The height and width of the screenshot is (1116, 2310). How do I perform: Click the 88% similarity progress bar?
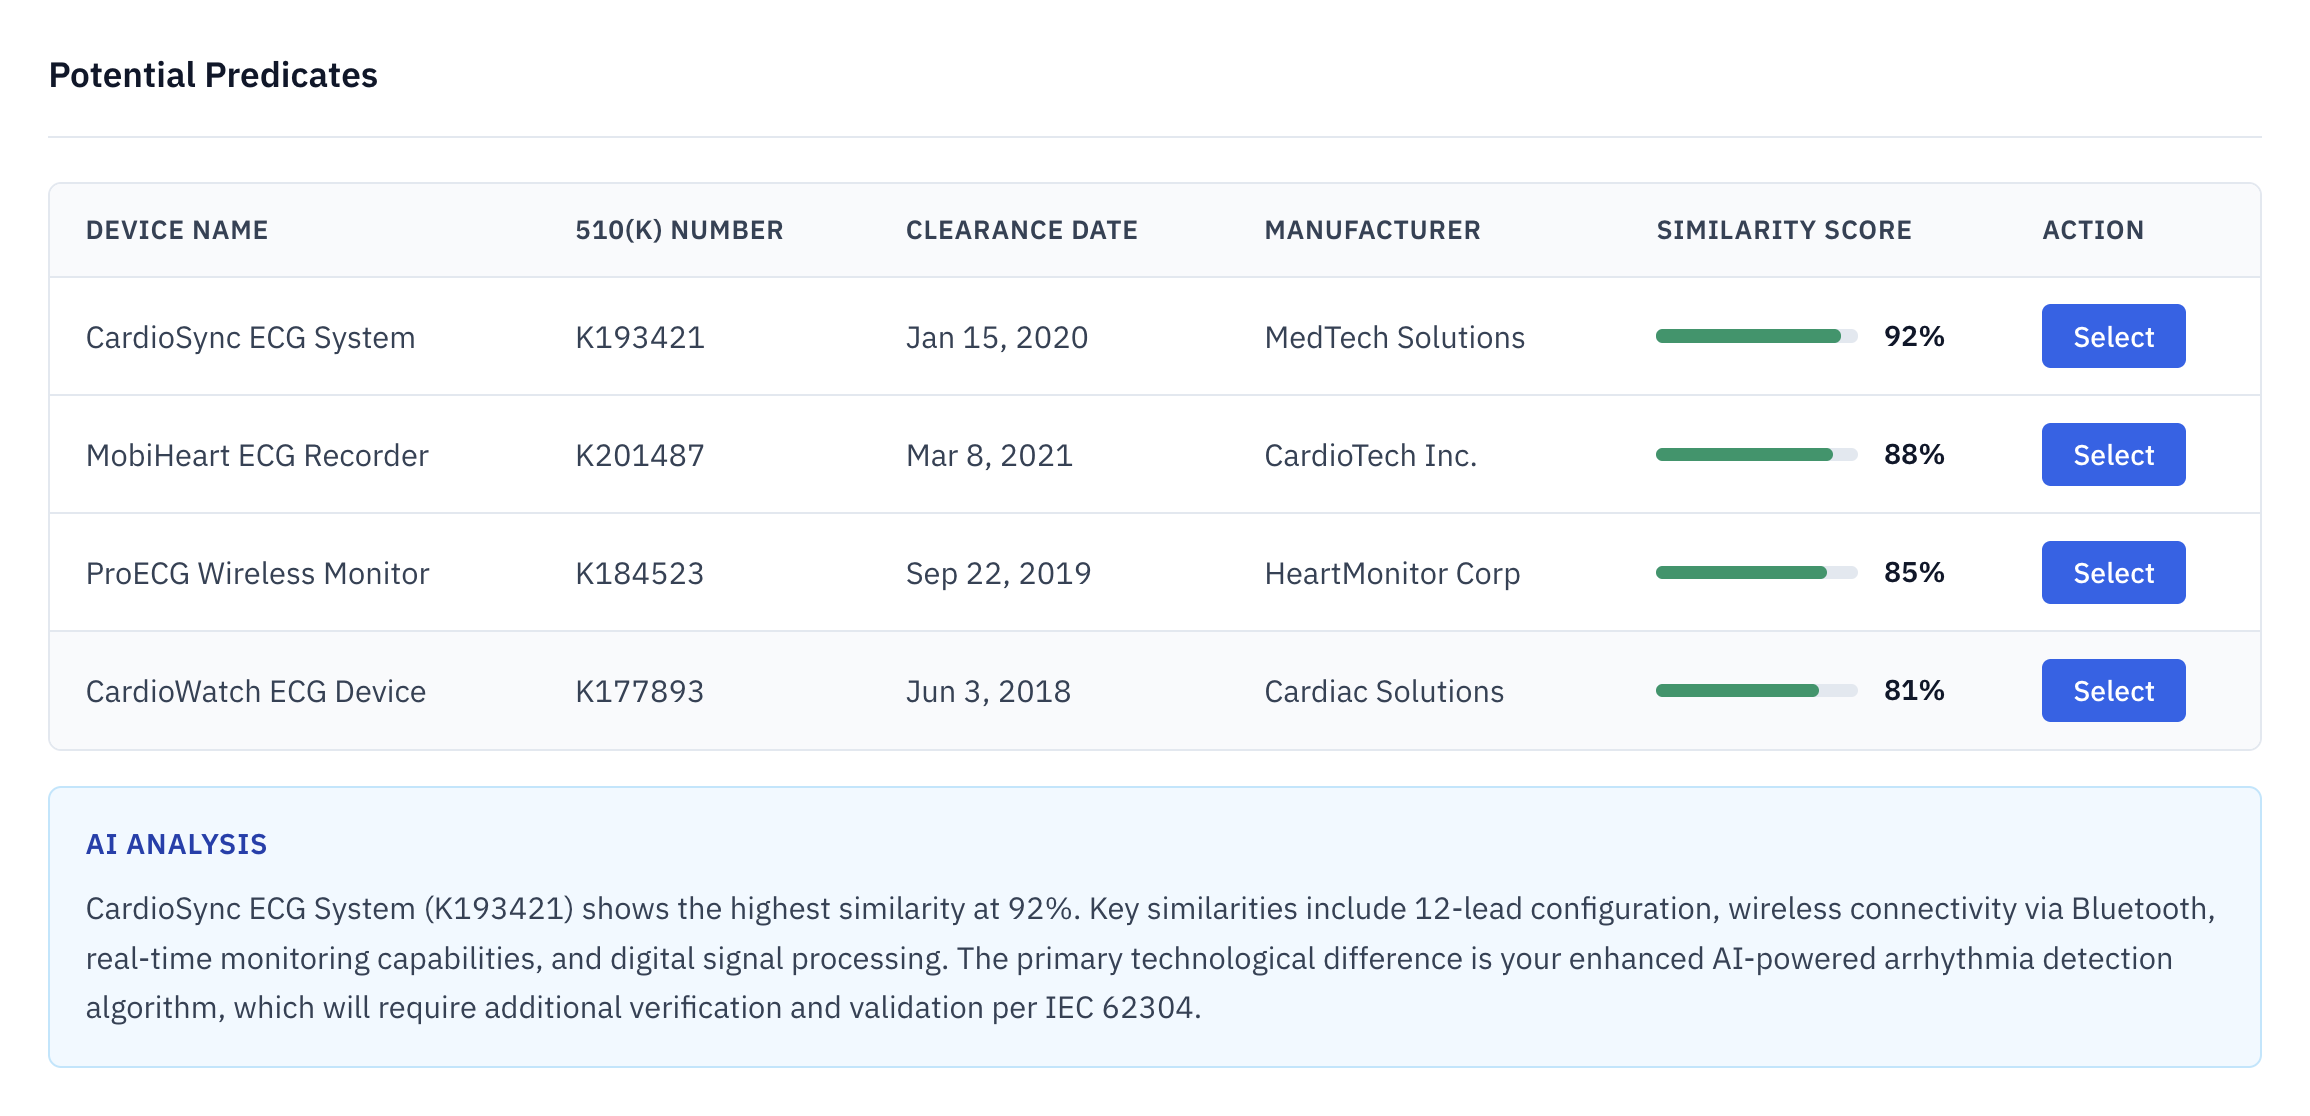tap(1756, 454)
